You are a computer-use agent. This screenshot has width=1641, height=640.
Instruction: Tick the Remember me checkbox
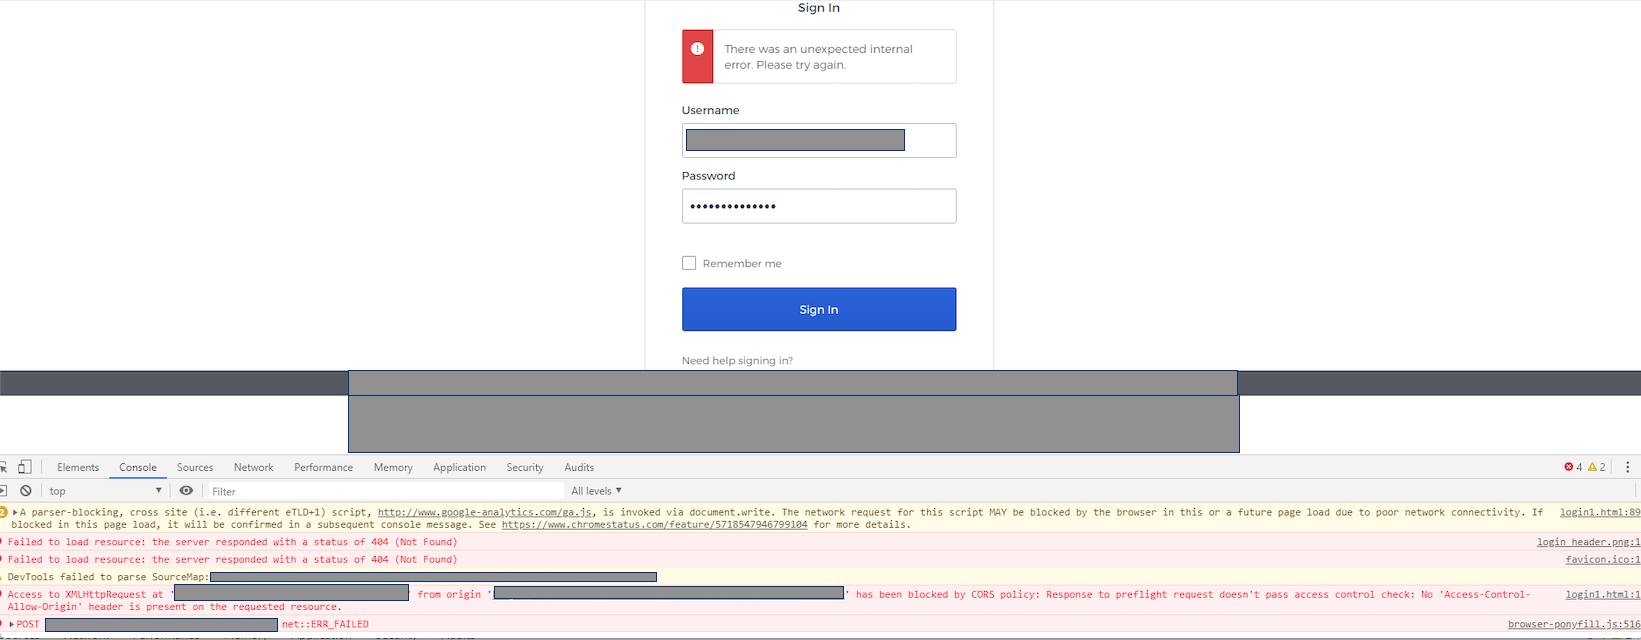(x=689, y=263)
